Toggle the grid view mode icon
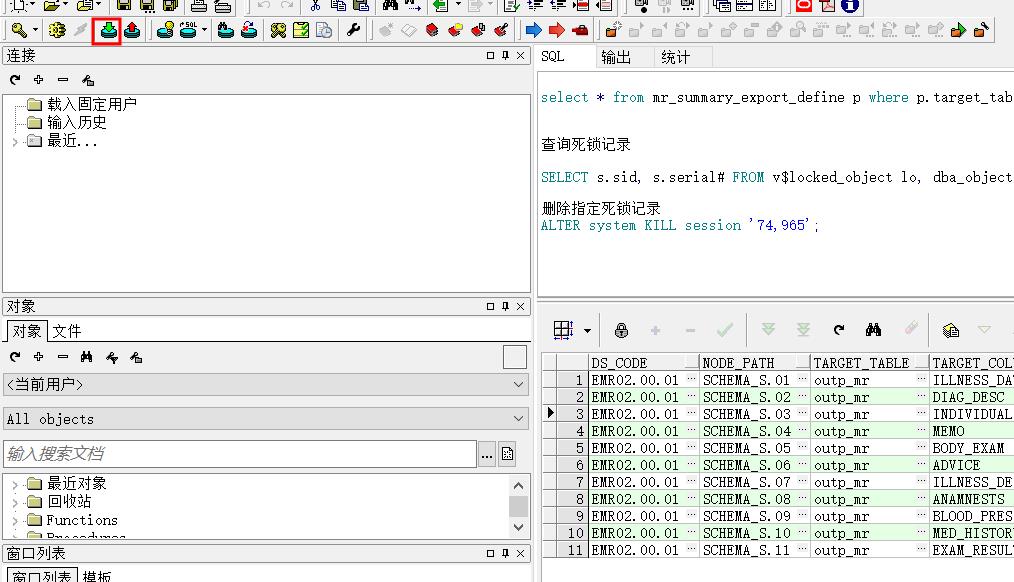 click(563, 330)
